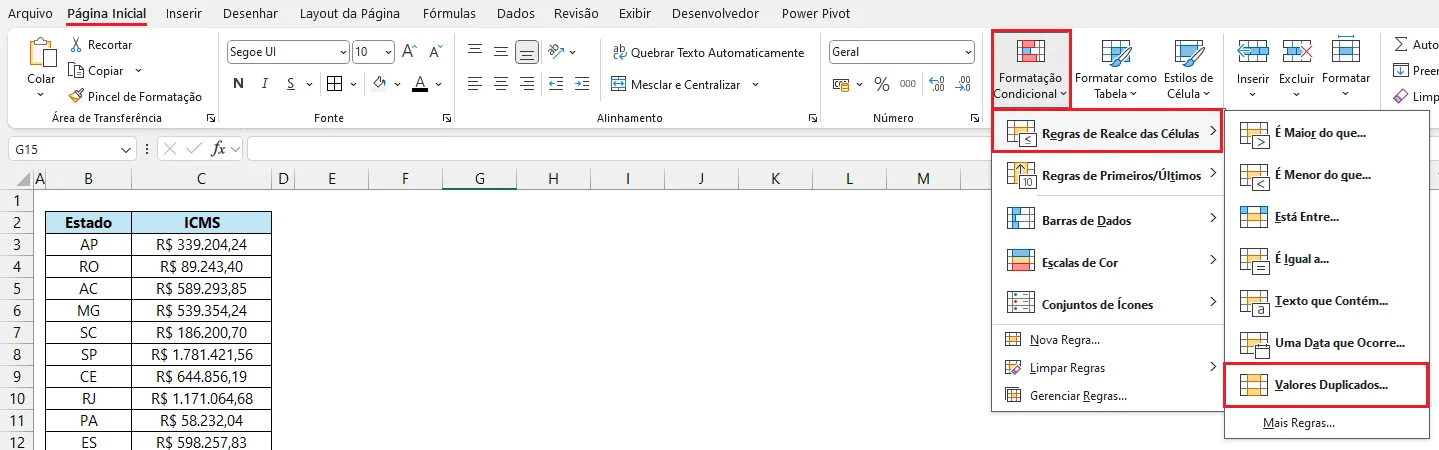Screen dimensions: 1439x450
Task: Click Gerenciar Regras...
Action: (x=1108, y=396)
